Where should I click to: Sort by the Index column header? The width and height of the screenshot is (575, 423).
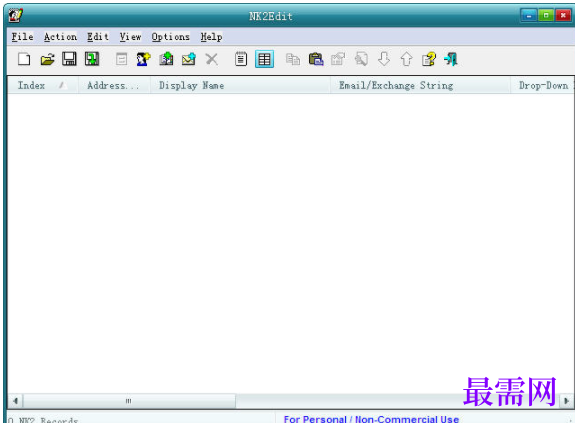click(43, 85)
